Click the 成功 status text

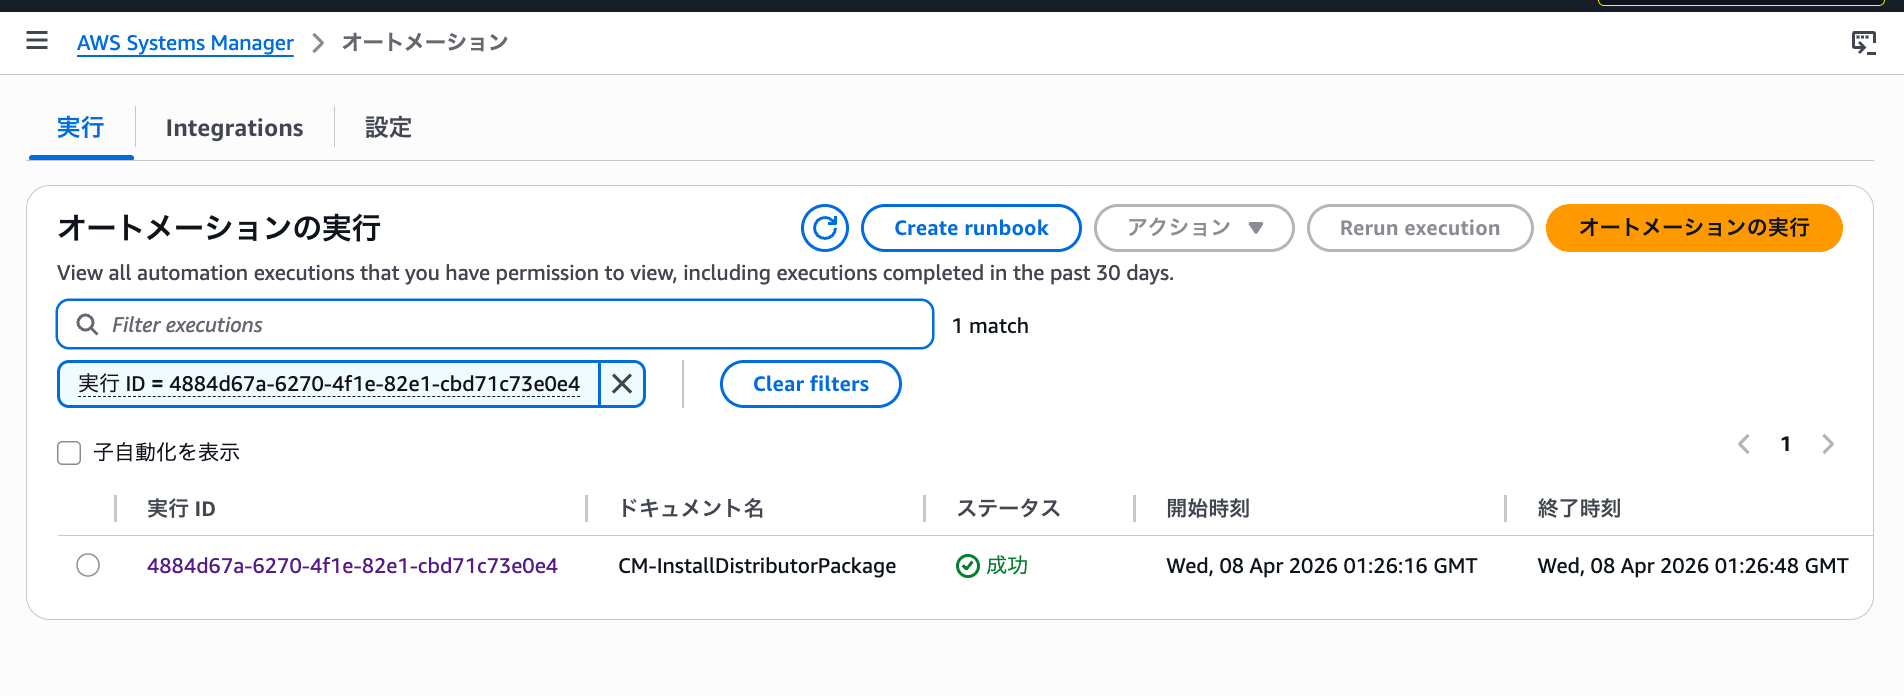[1007, 566]
